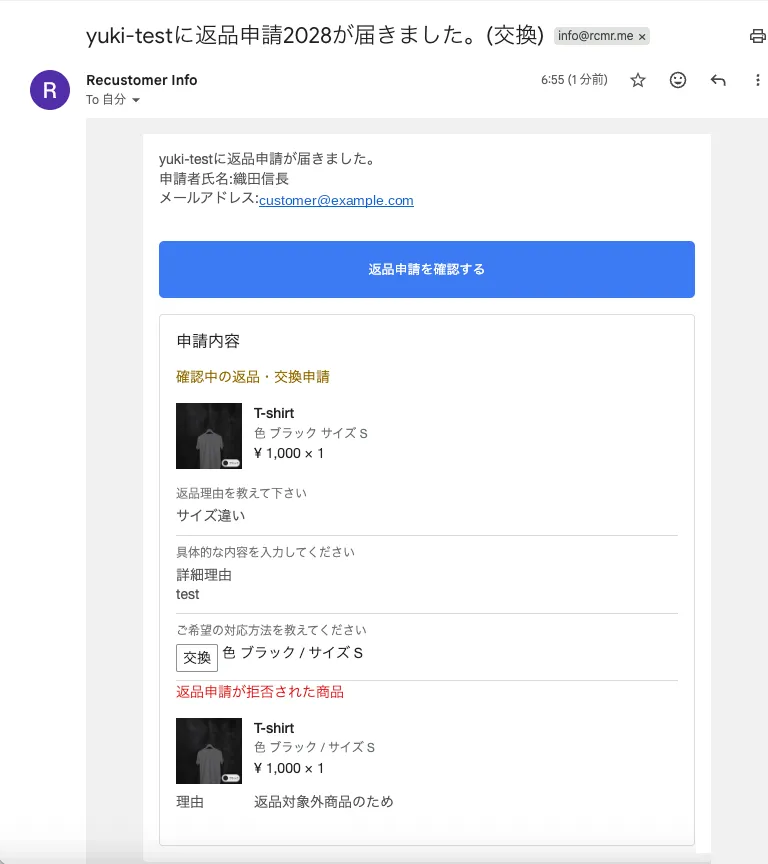
Task: Expand recipient details next to To 自分
Action: click(136, 100)
